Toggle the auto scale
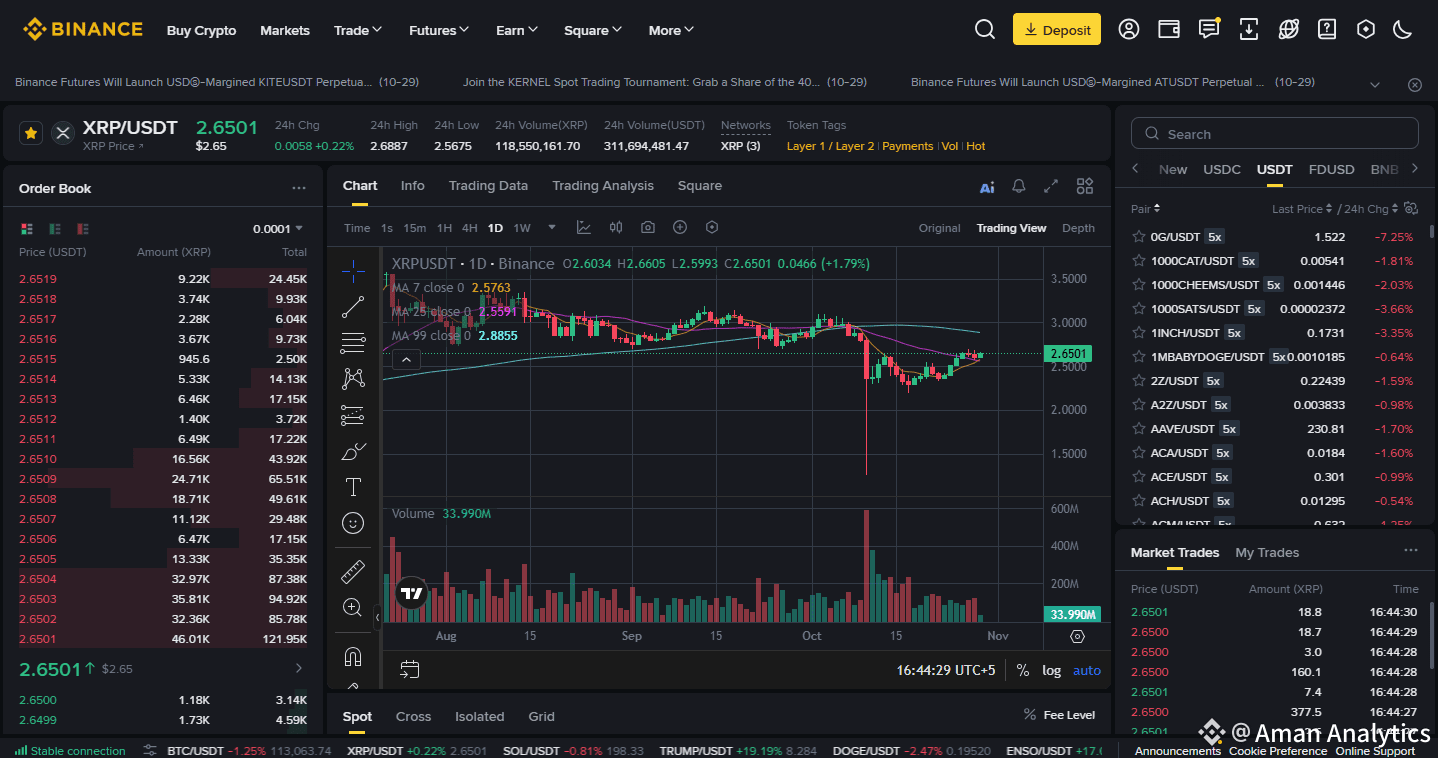This screenshot has height=758, width=1438. [1087, 670]
